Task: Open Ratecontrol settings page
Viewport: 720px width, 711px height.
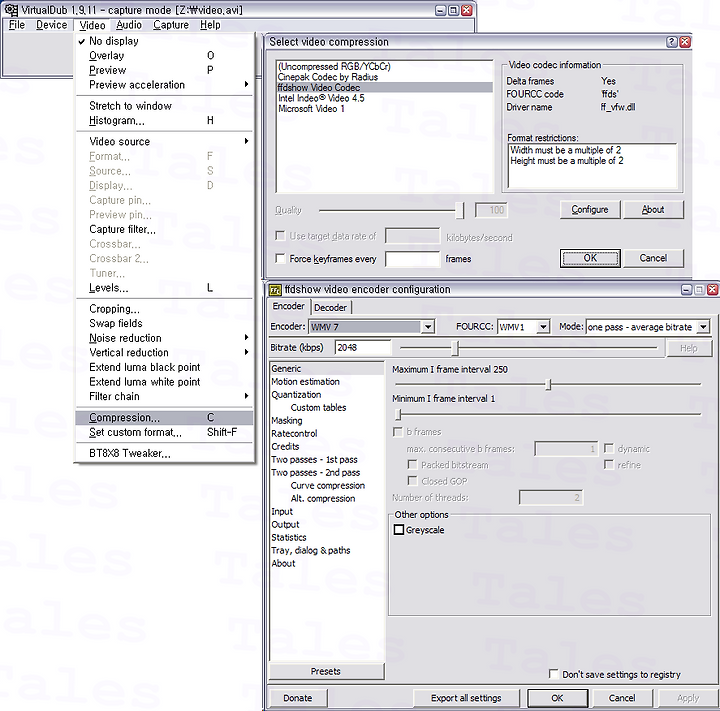Action: 294,434
